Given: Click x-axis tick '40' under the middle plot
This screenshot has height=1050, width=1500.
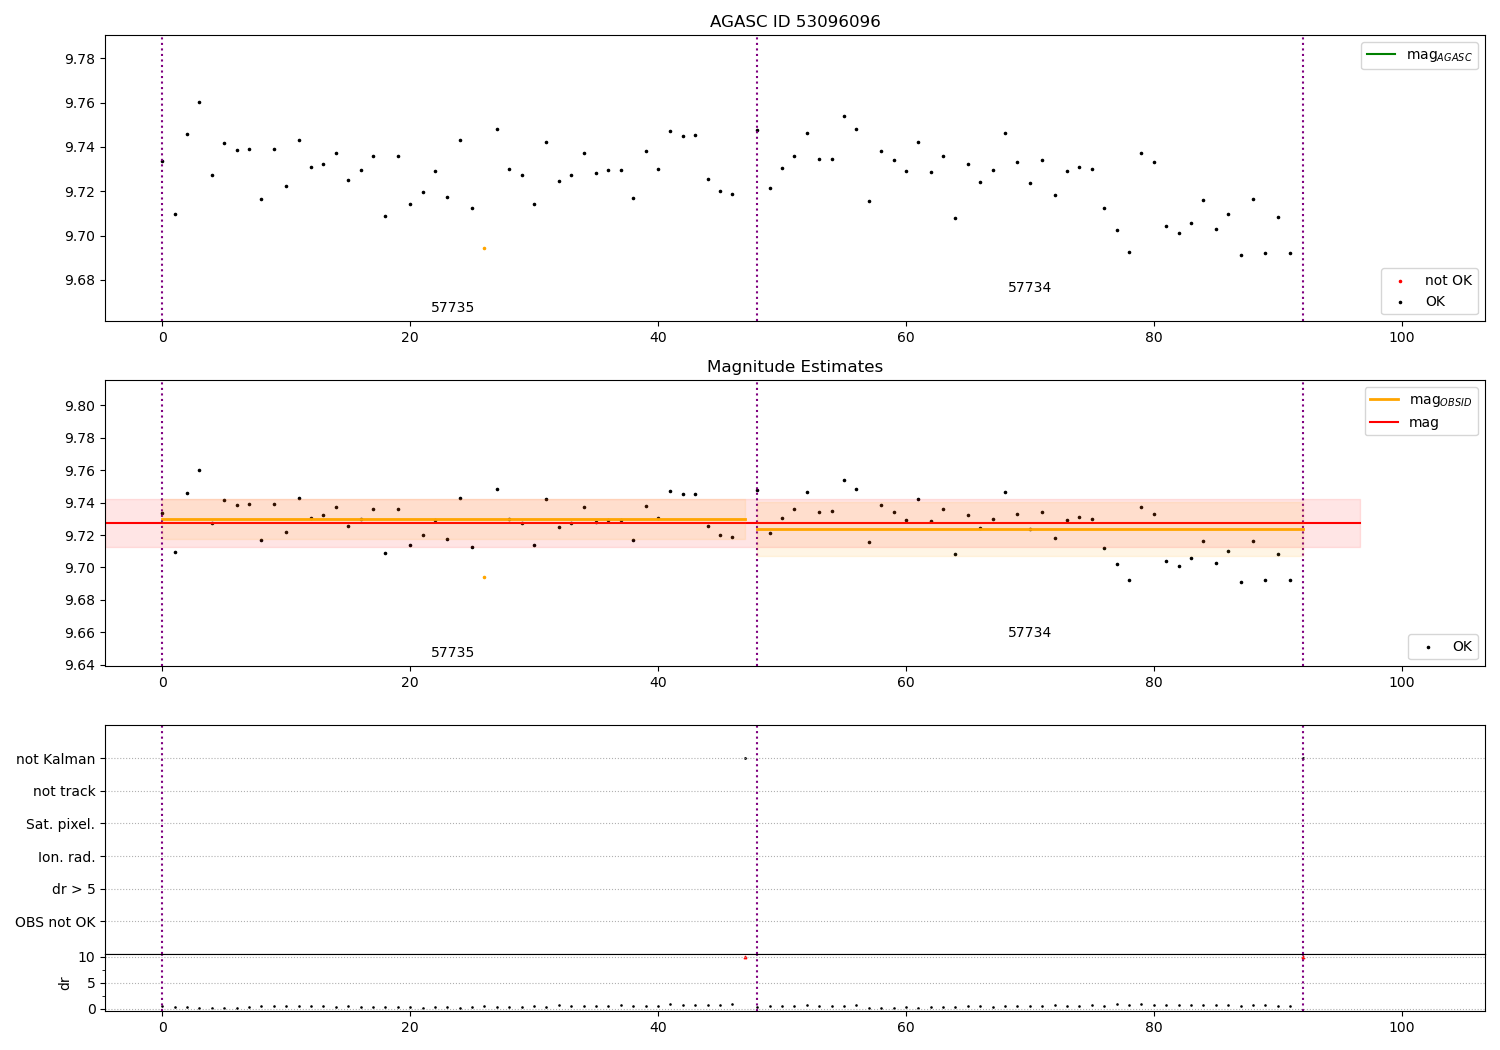Looking at the screenshot, I should [x=658, y=683].
